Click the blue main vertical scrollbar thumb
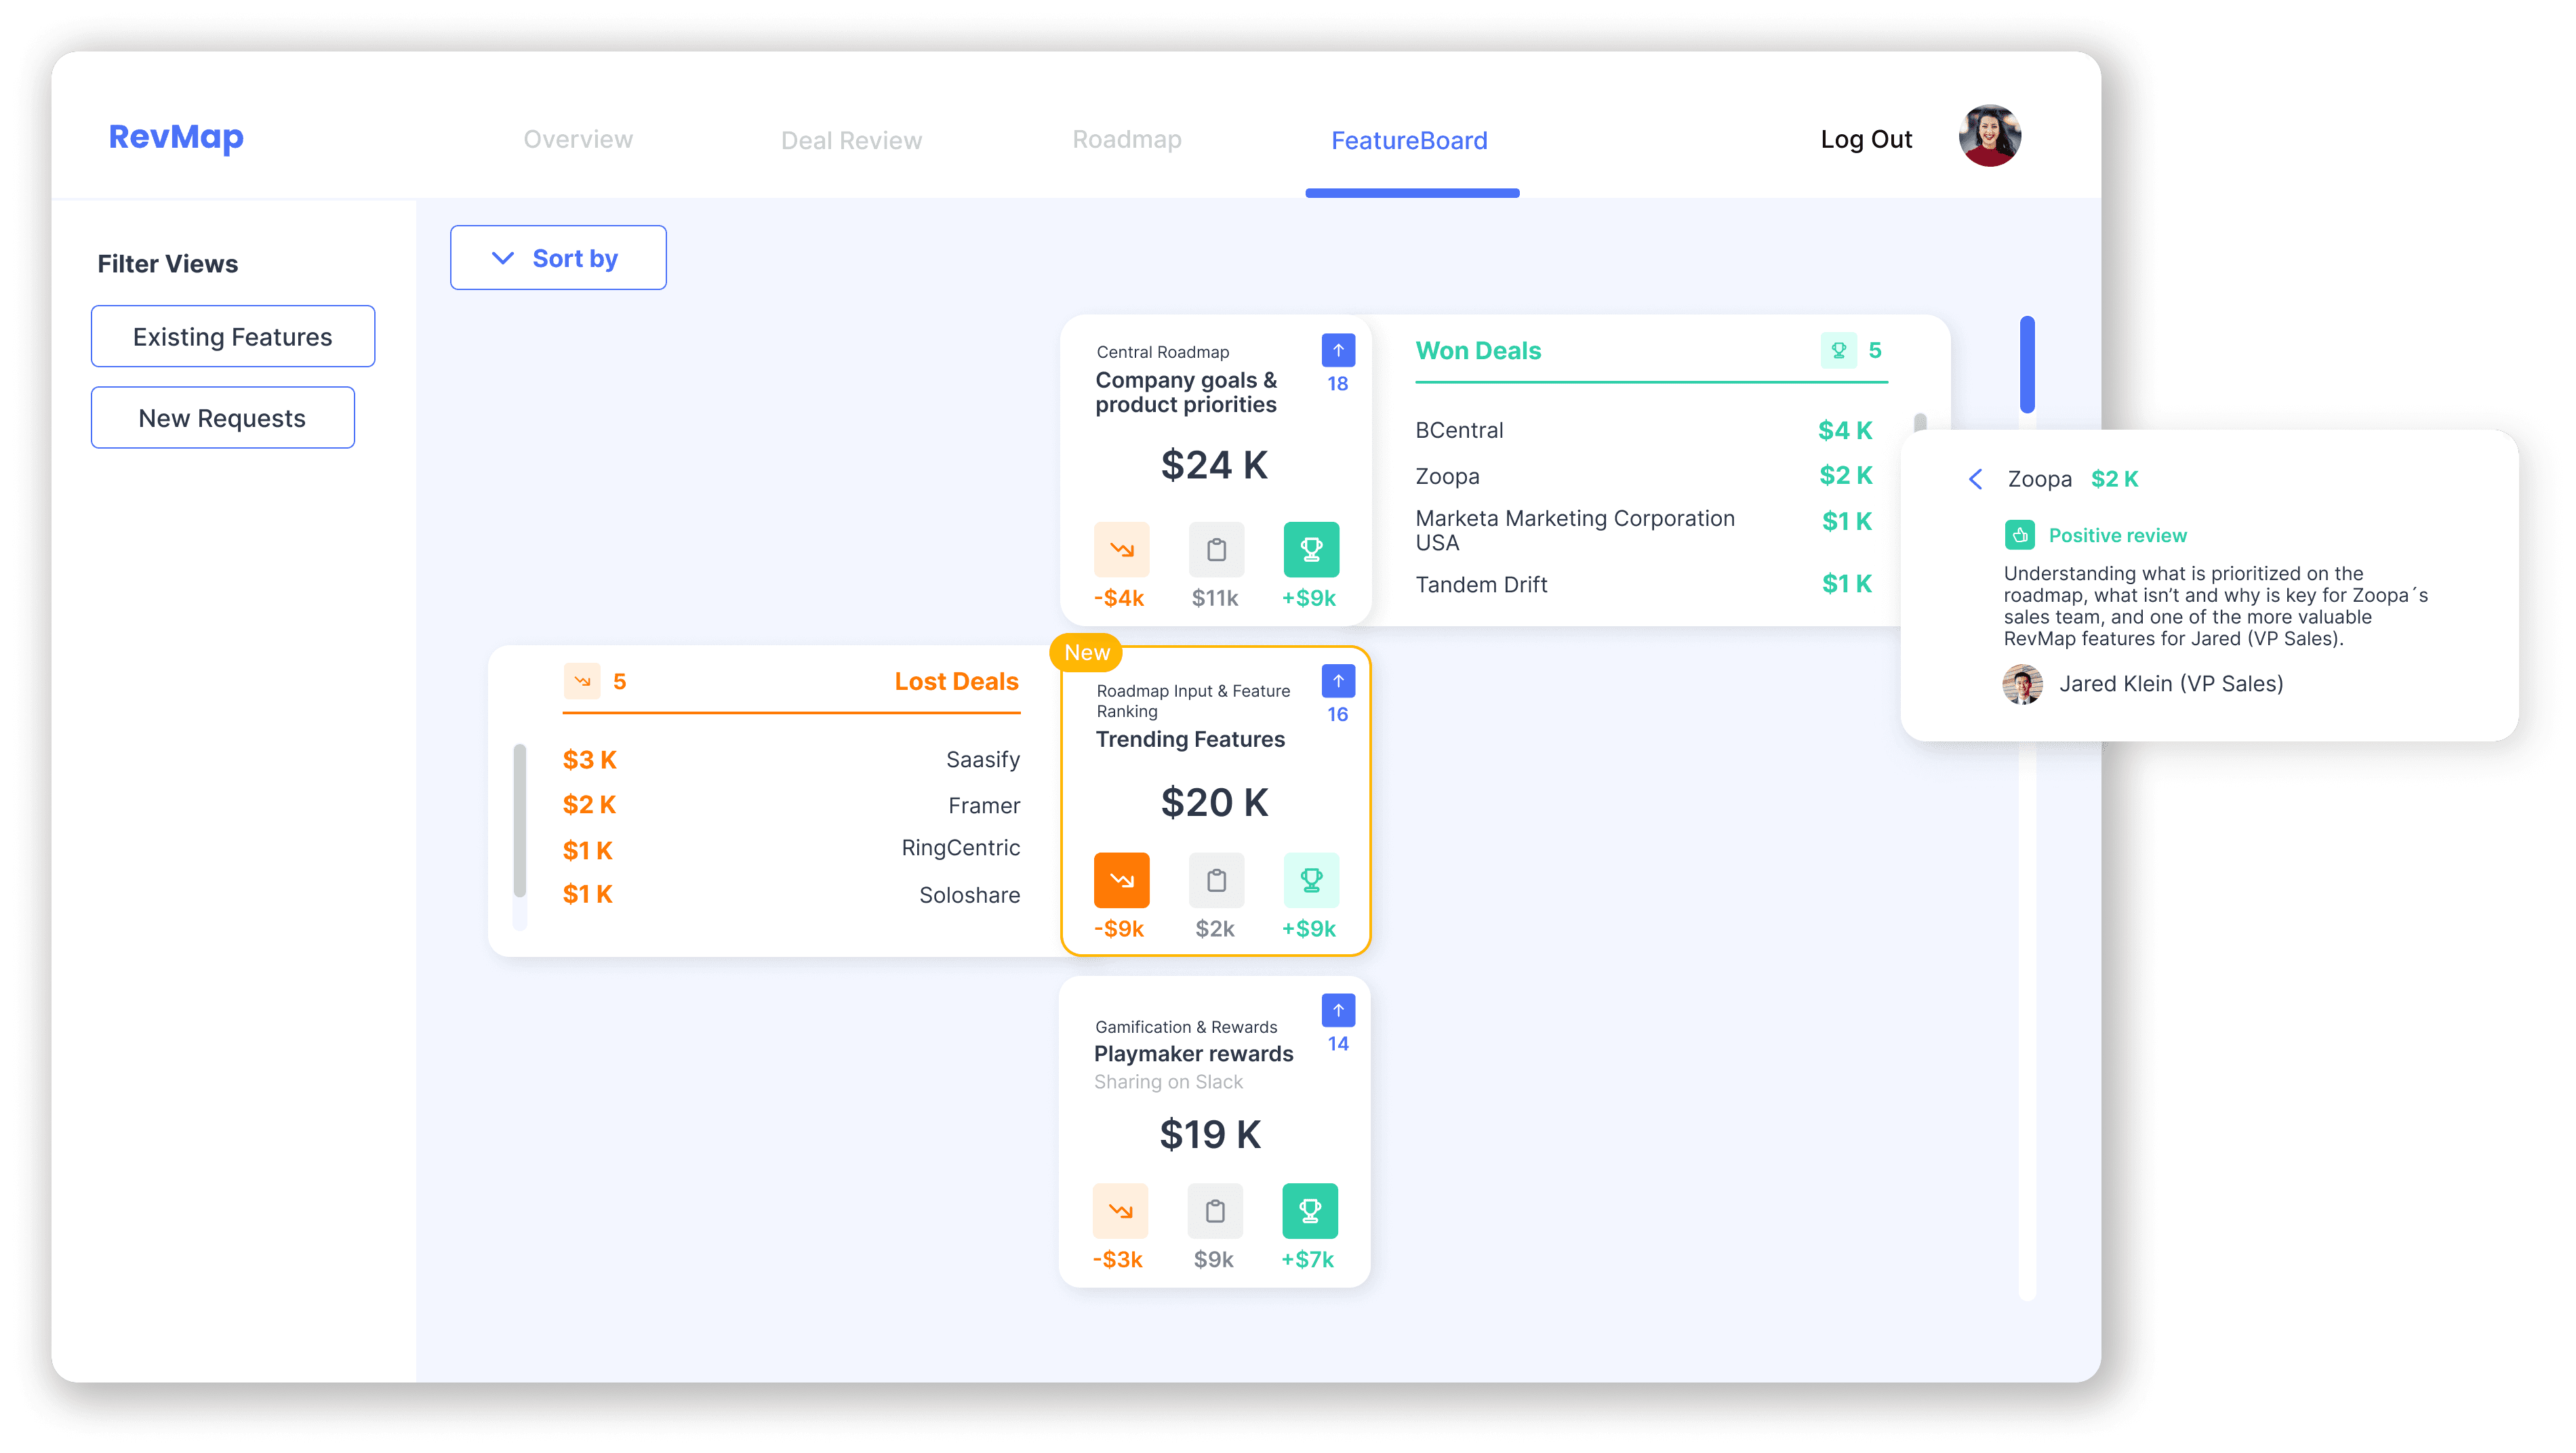Screen dimensions: 2576x1453 click(2026, 365)
